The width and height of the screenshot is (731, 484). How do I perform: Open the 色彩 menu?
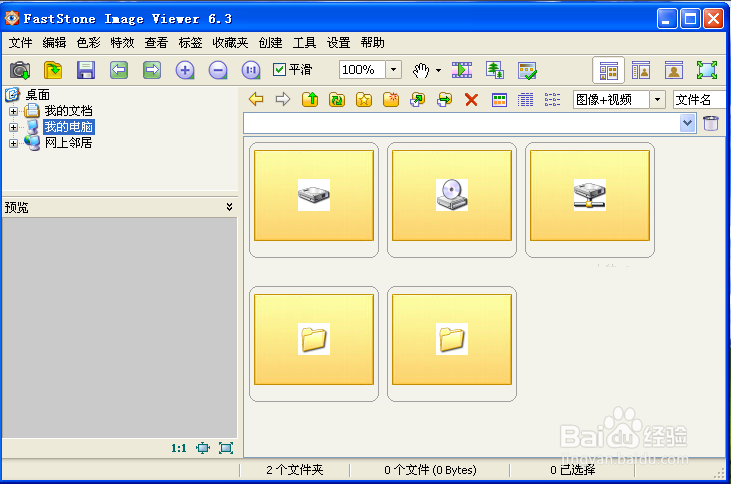click(89, 43)
